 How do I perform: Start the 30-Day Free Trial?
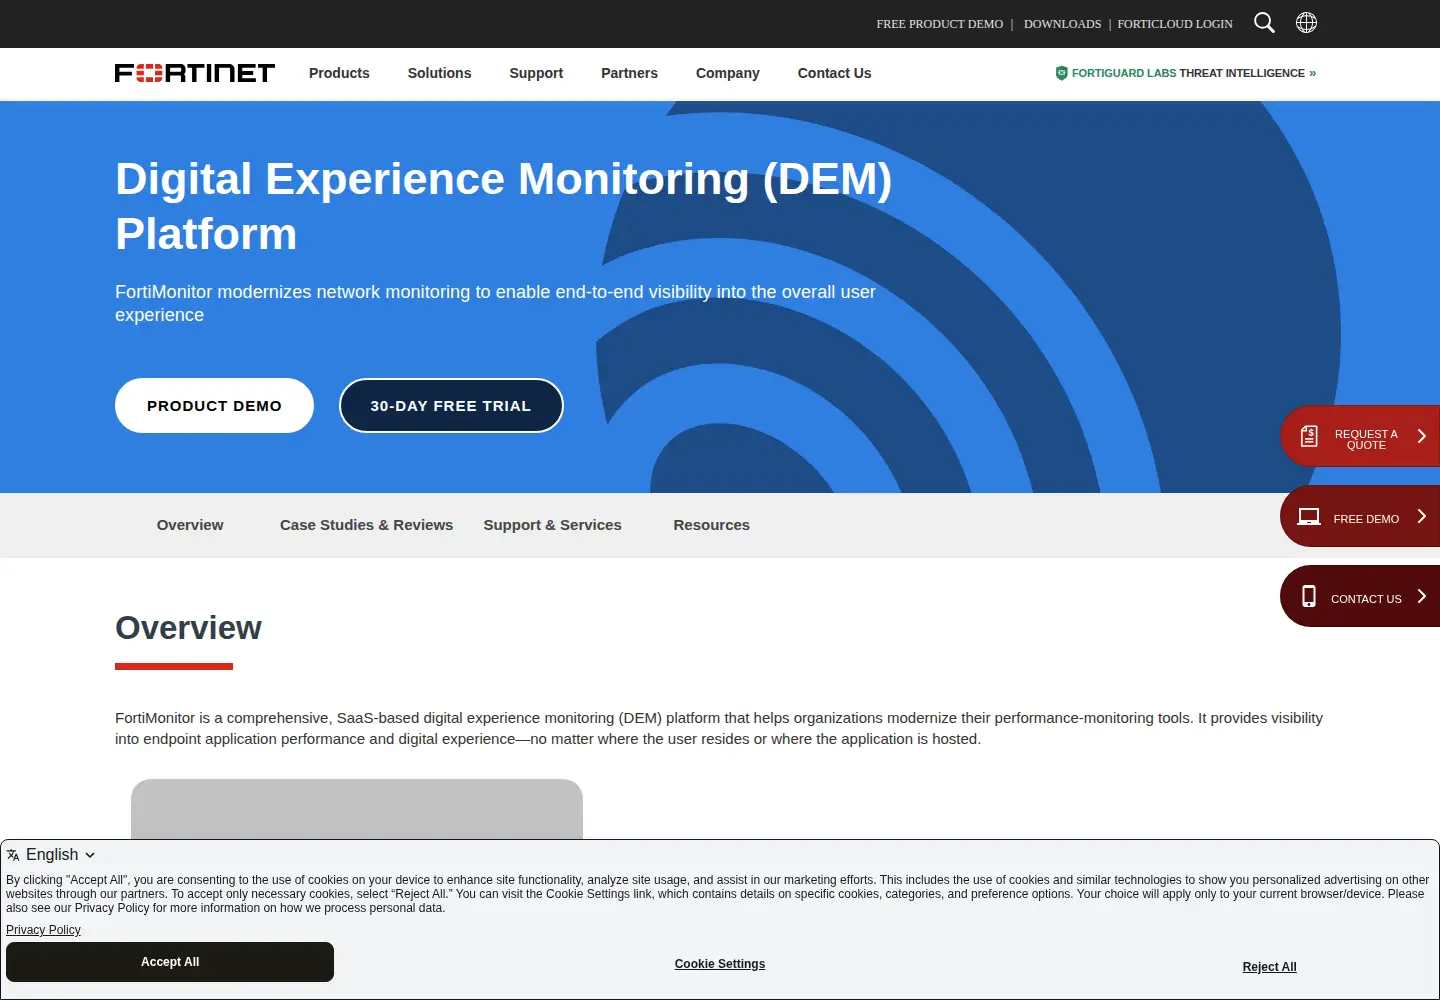coord(451,406)
